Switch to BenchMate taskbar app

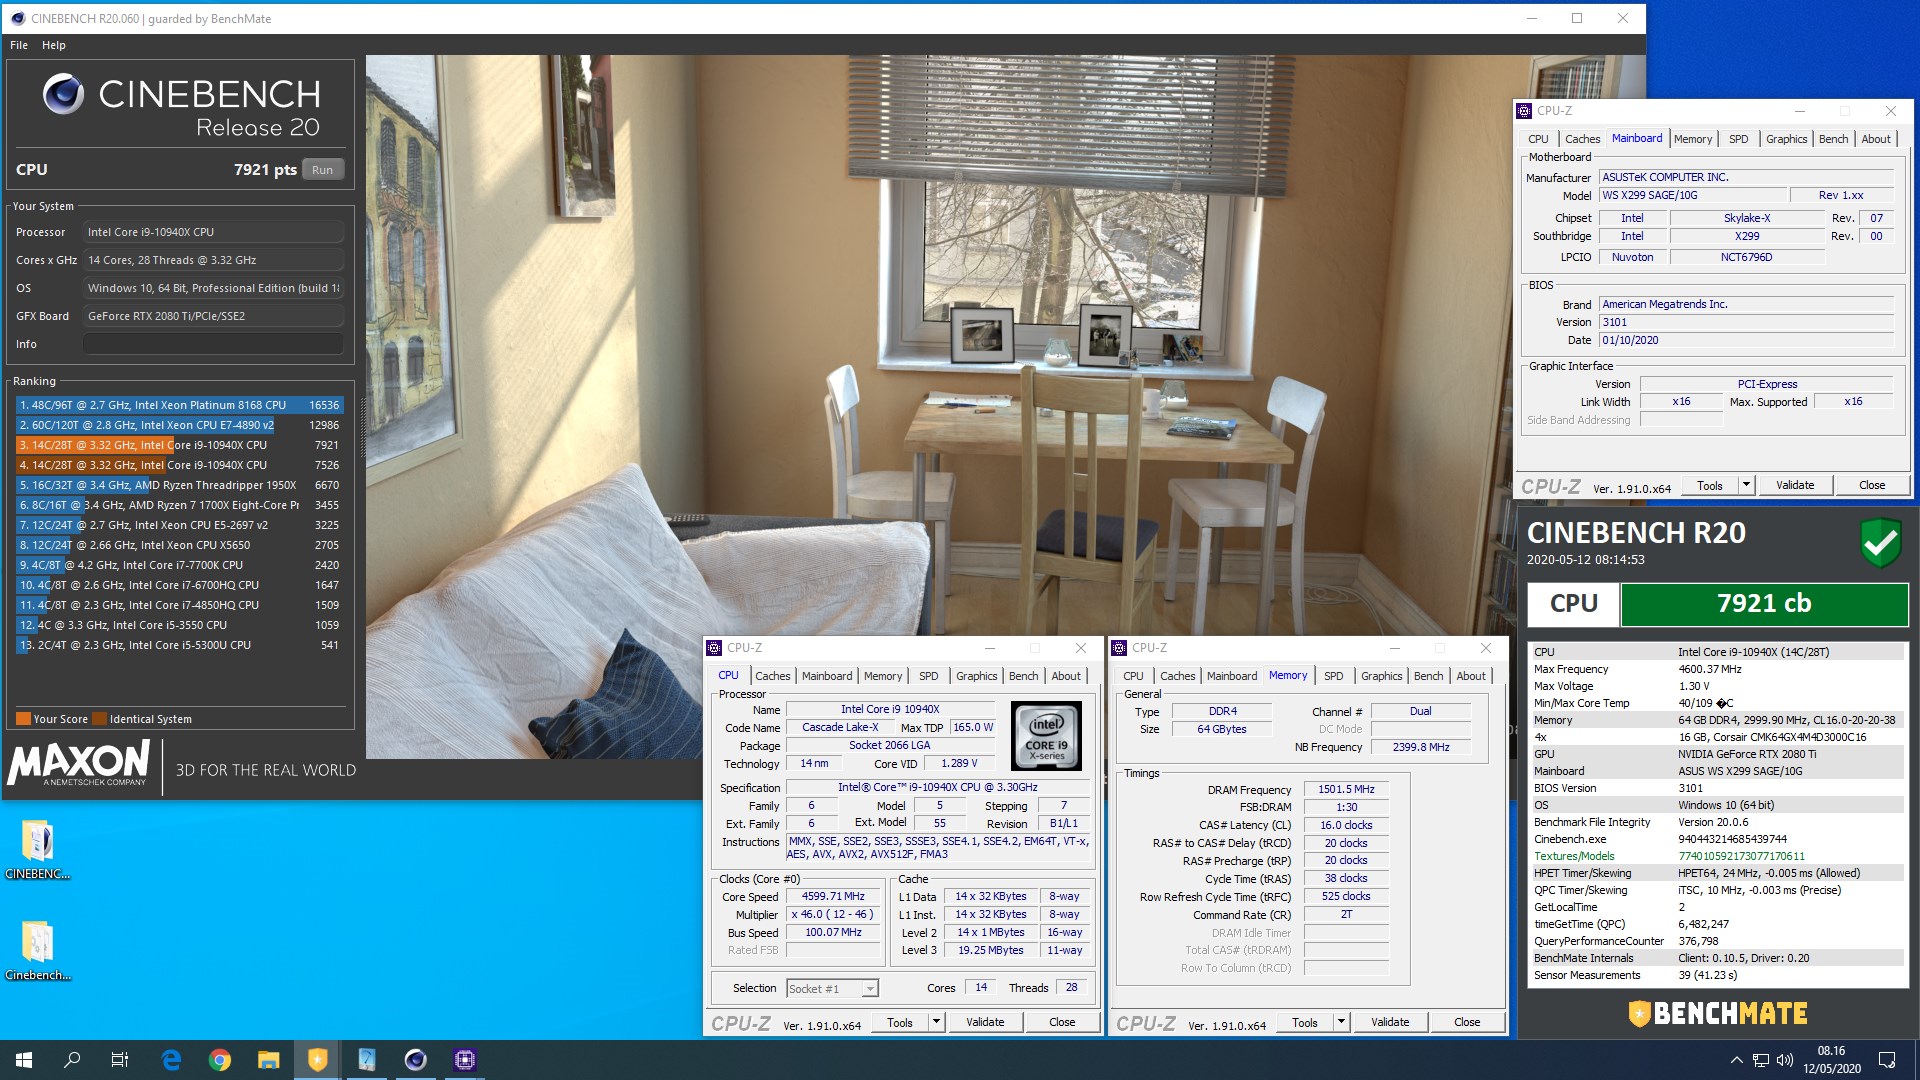pos(318,1060)
